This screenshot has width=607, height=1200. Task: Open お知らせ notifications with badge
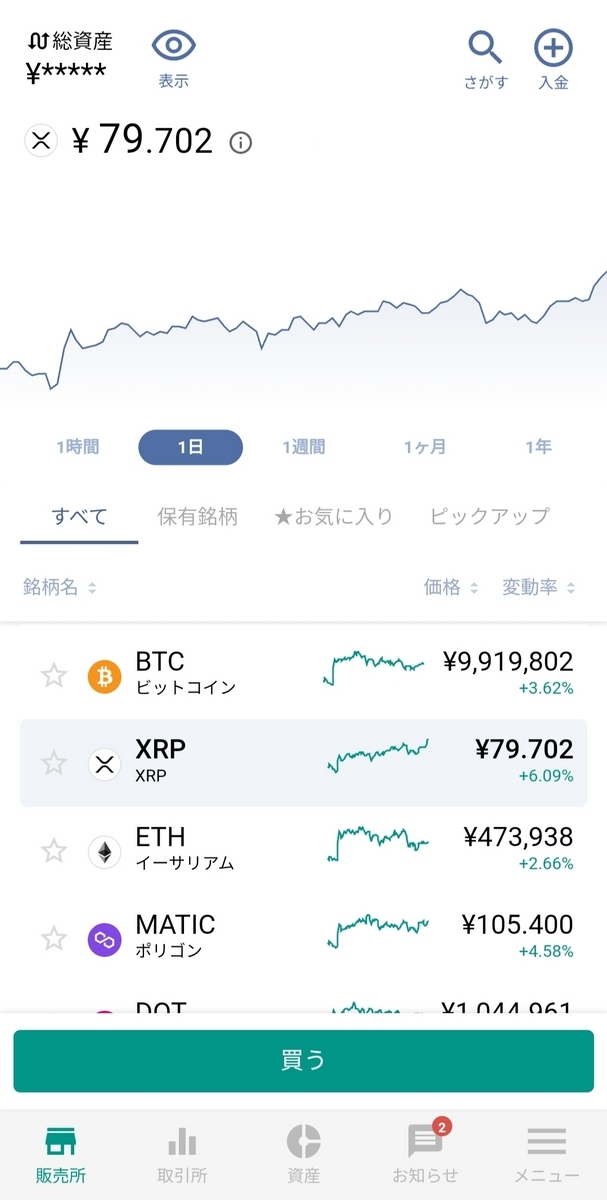click(x=425, y=1140)
